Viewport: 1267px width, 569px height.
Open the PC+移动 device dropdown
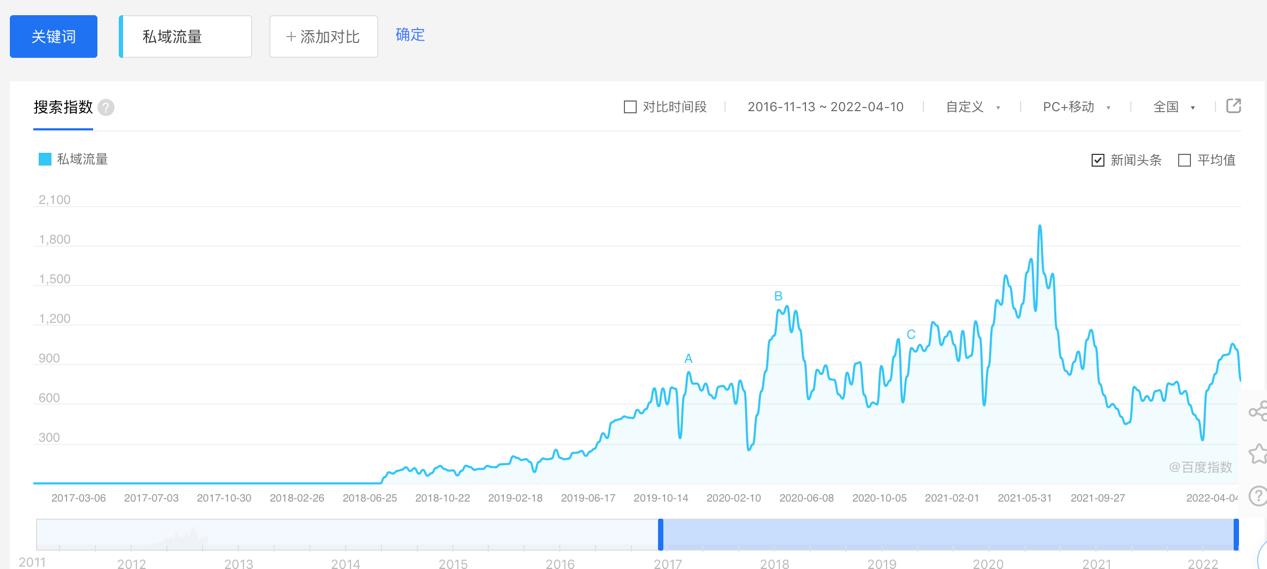tap(1077, 107)
